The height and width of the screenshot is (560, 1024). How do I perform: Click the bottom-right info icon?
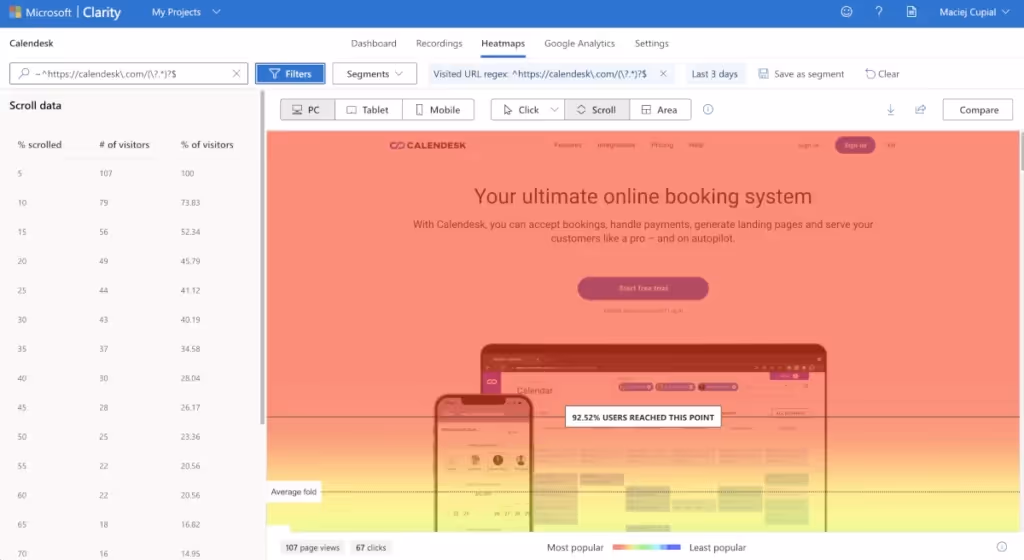tap(1002, 547)
